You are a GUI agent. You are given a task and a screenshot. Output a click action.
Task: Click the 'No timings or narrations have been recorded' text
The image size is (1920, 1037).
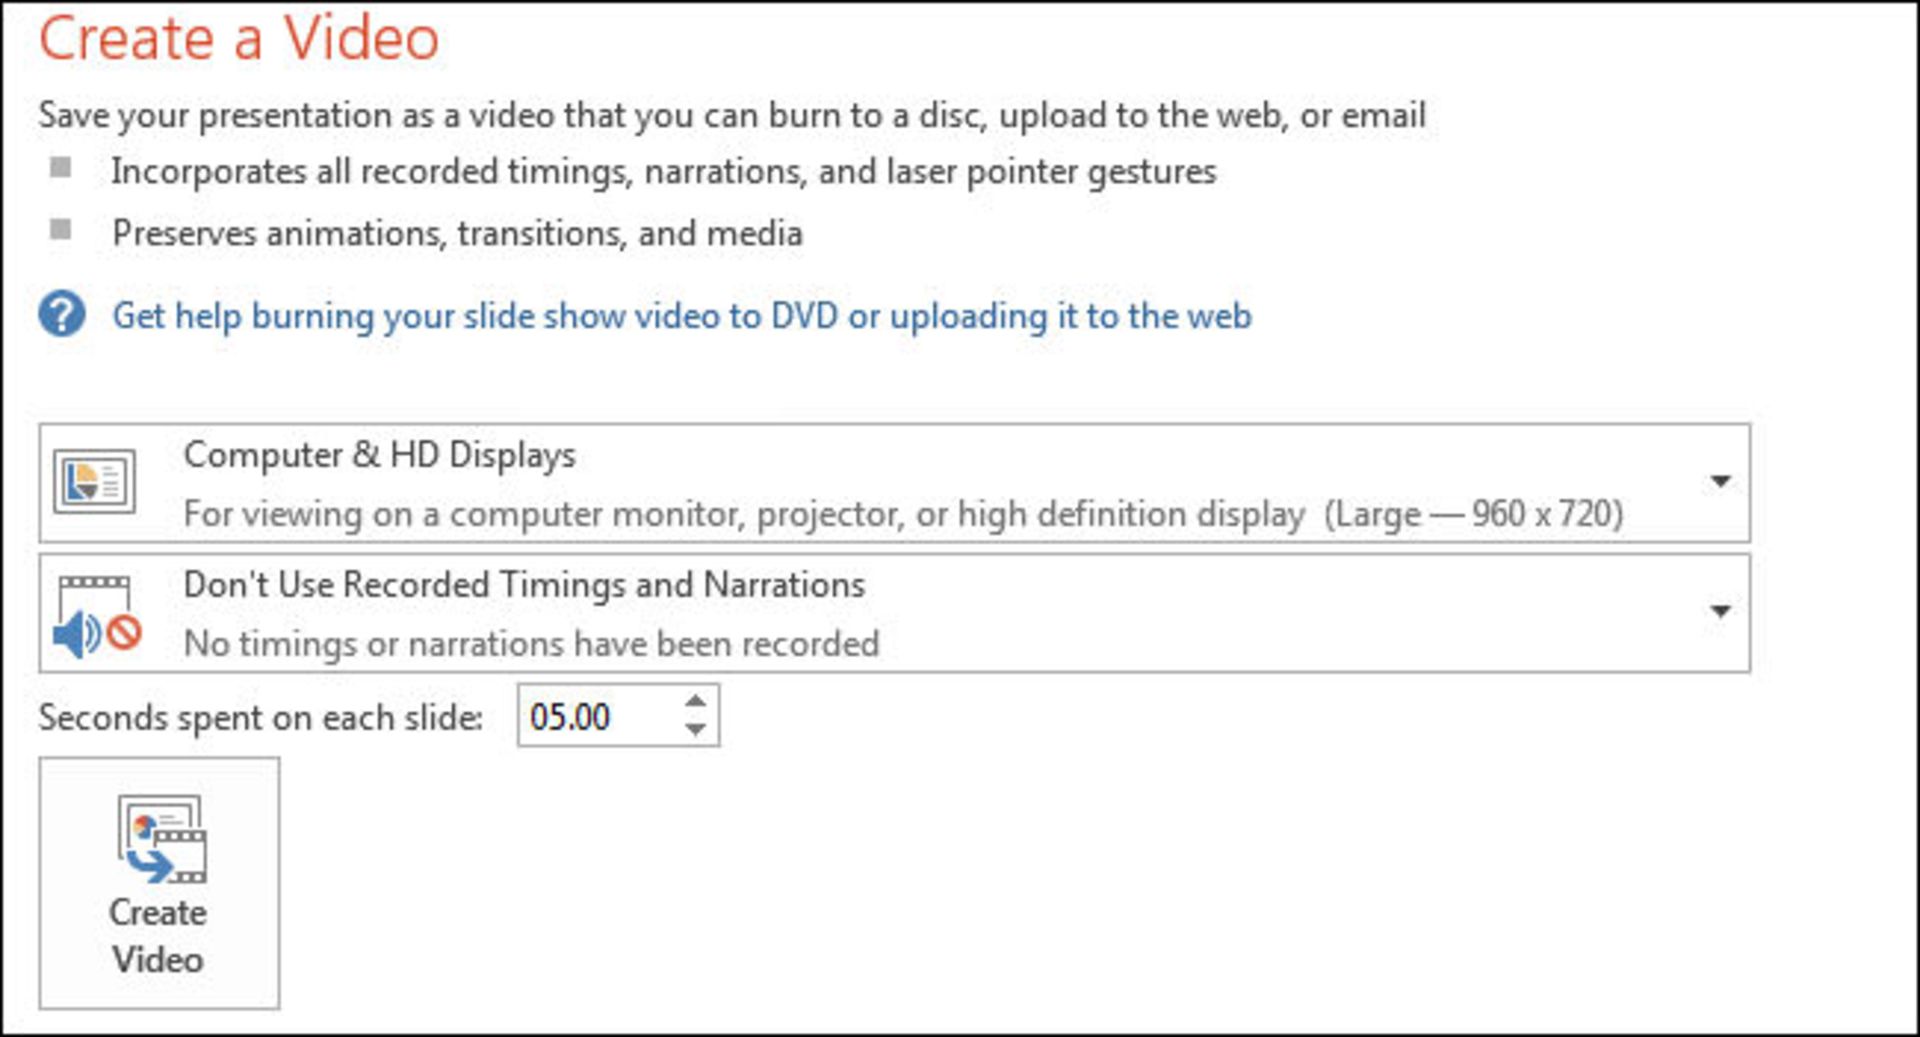531,644
